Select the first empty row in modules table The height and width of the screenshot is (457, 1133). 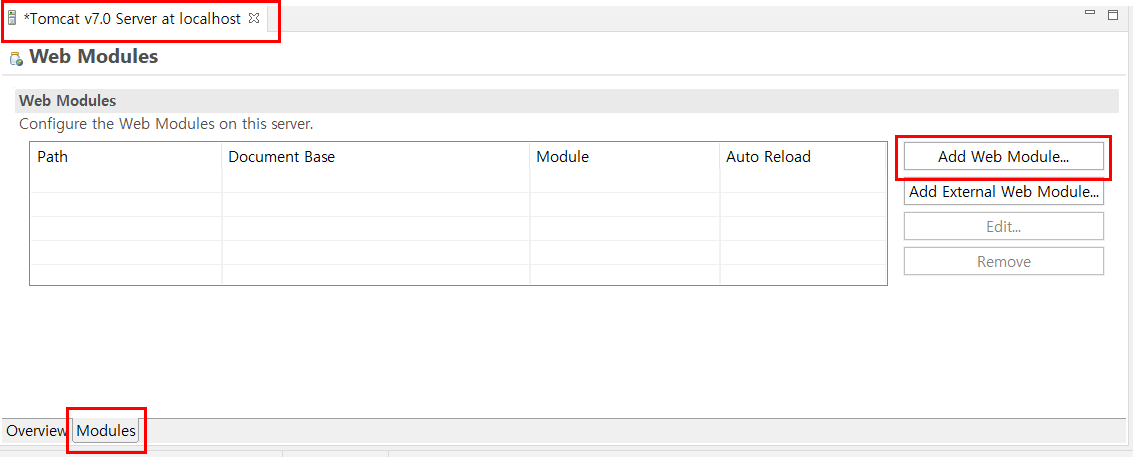point(458,181)
